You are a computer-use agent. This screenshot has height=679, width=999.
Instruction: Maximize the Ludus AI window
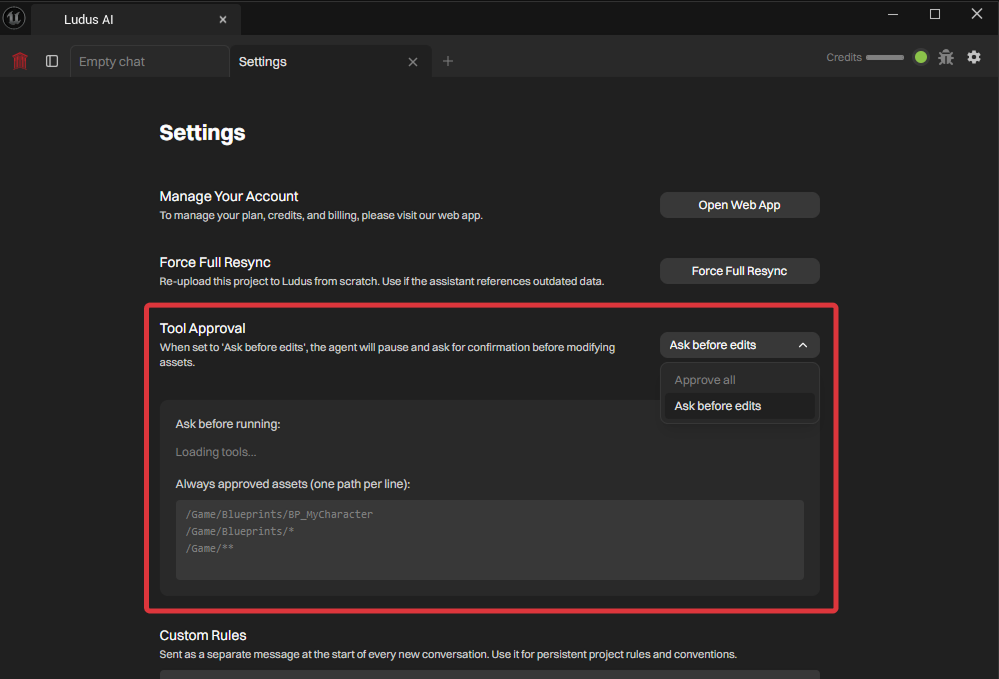click(935, 14)
